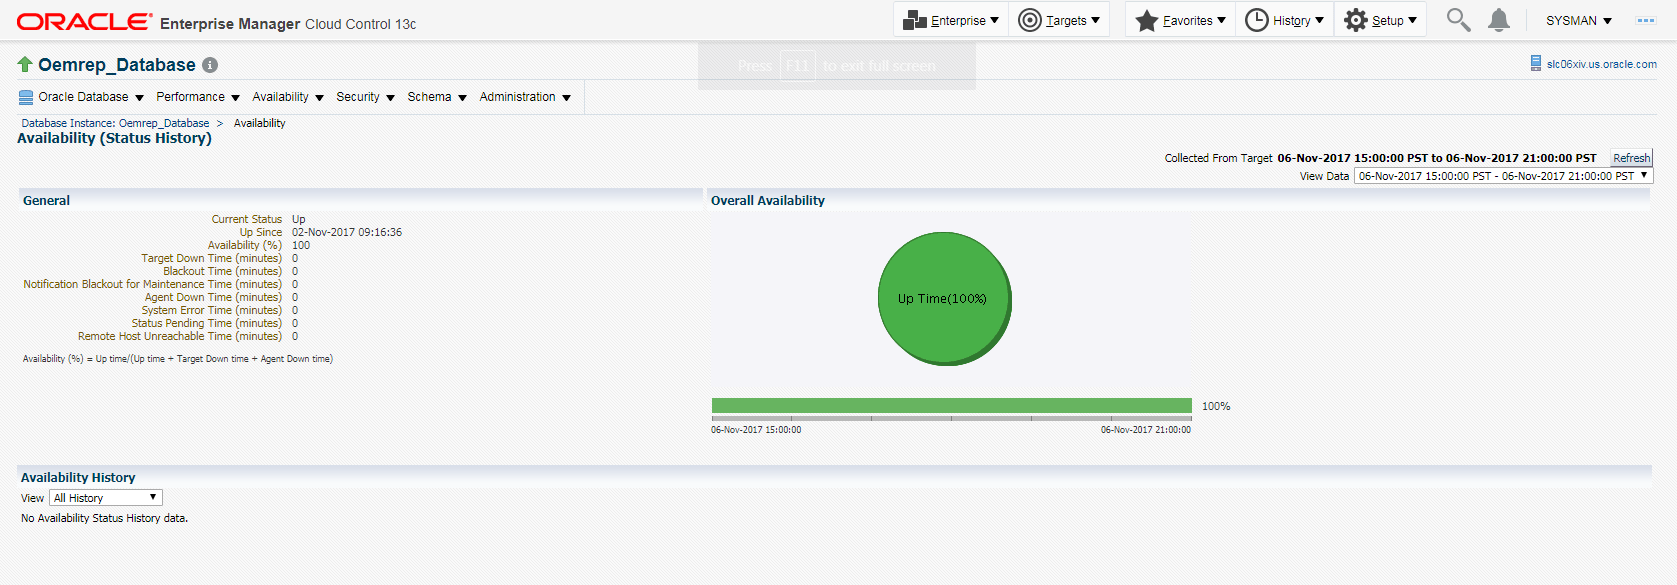The image size is (1677, 585).
Task: Click the green availability timeline bar
Action: click(951, 405)
